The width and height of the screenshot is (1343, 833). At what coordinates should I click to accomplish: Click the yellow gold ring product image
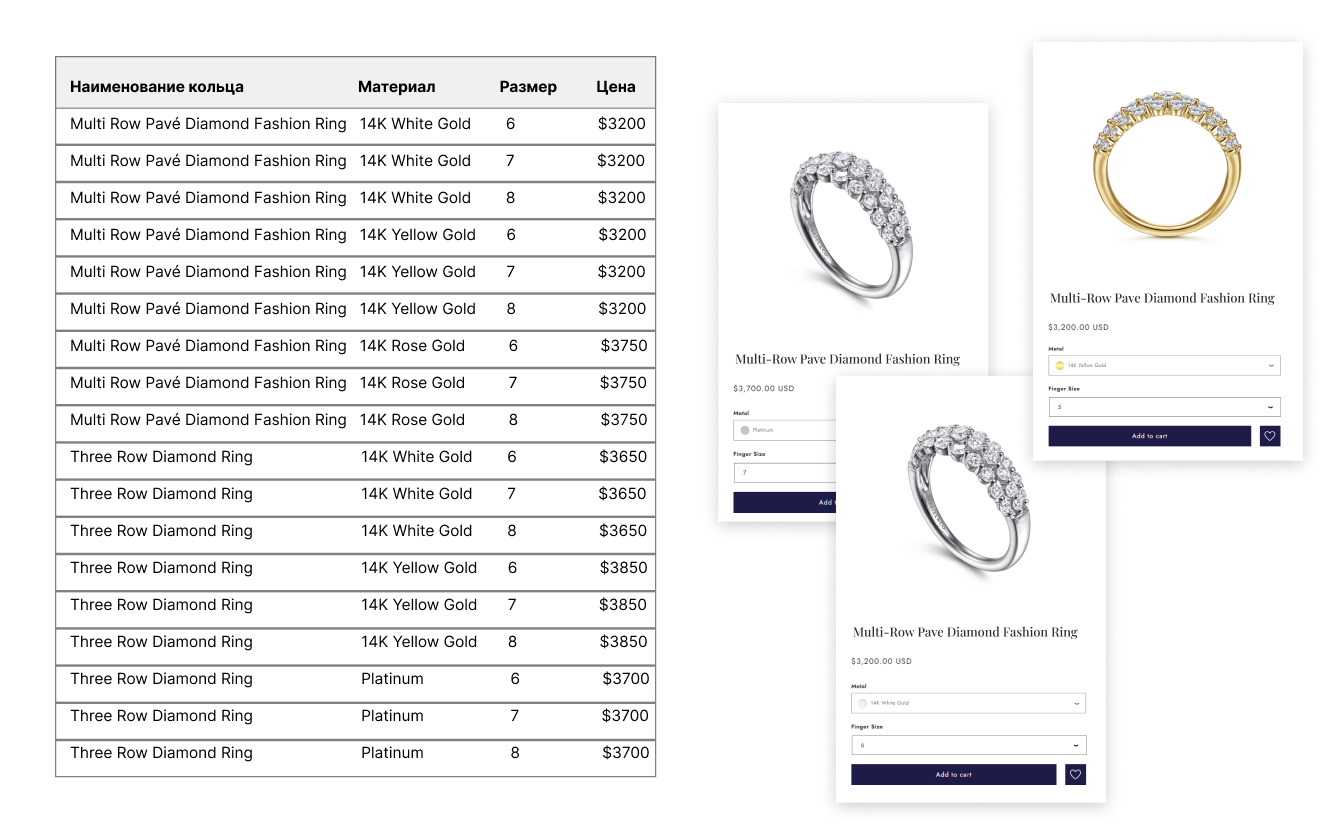click(x=1167, y=165)
